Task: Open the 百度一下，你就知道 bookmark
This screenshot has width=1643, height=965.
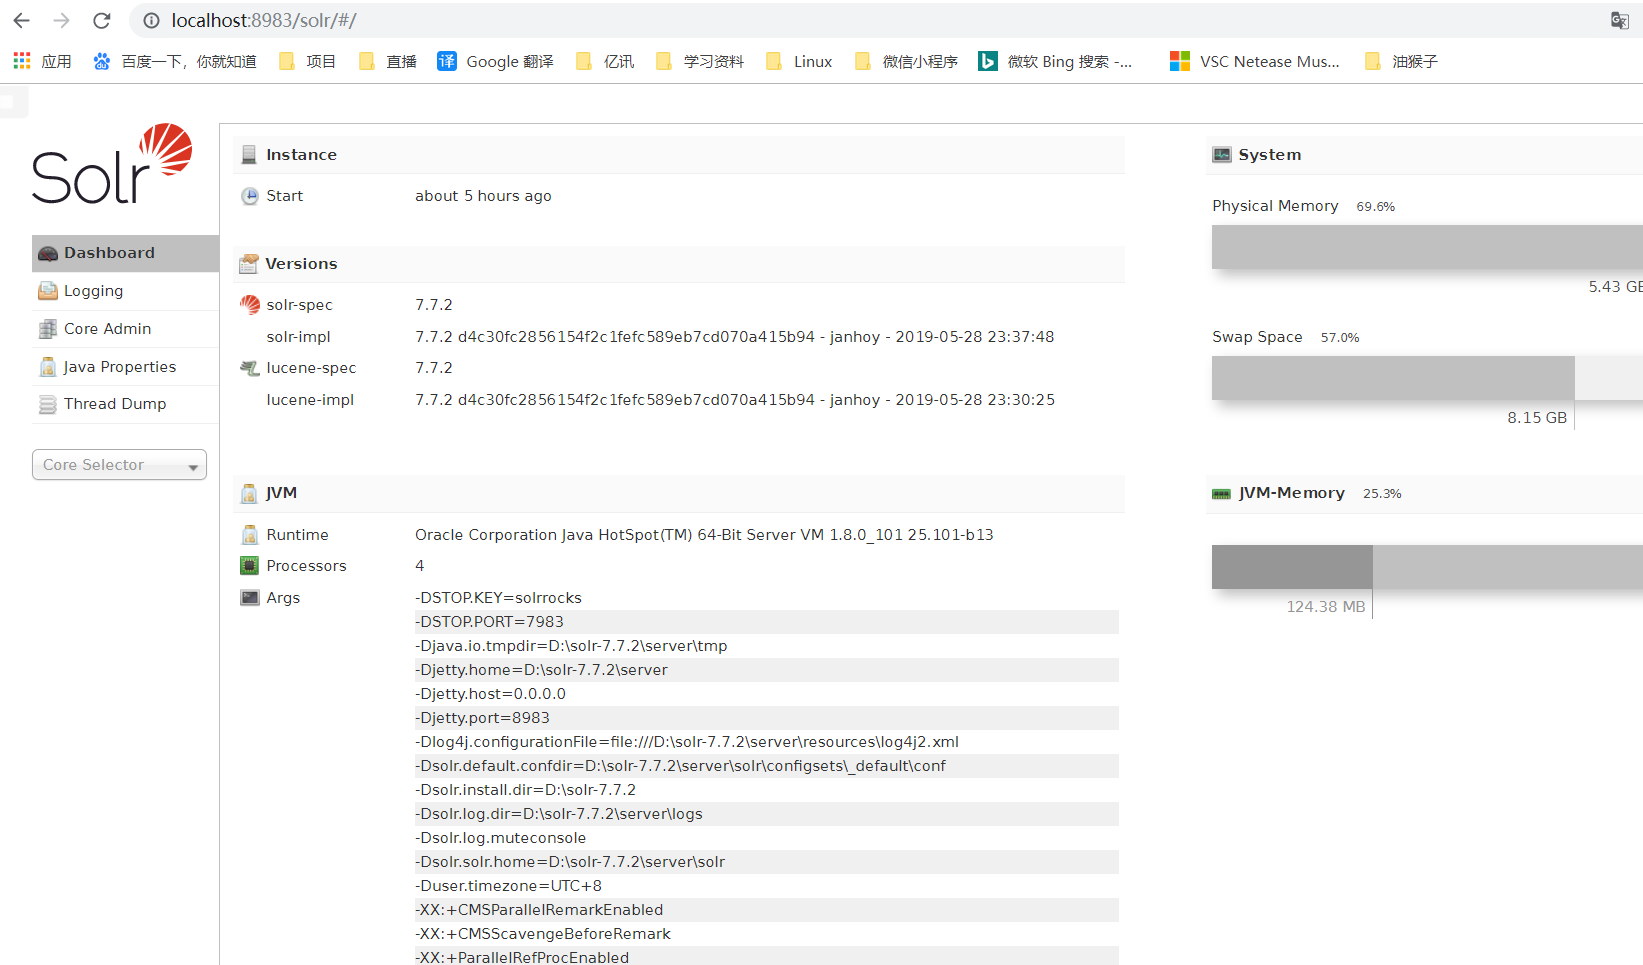Action: [x=175, y=61]
